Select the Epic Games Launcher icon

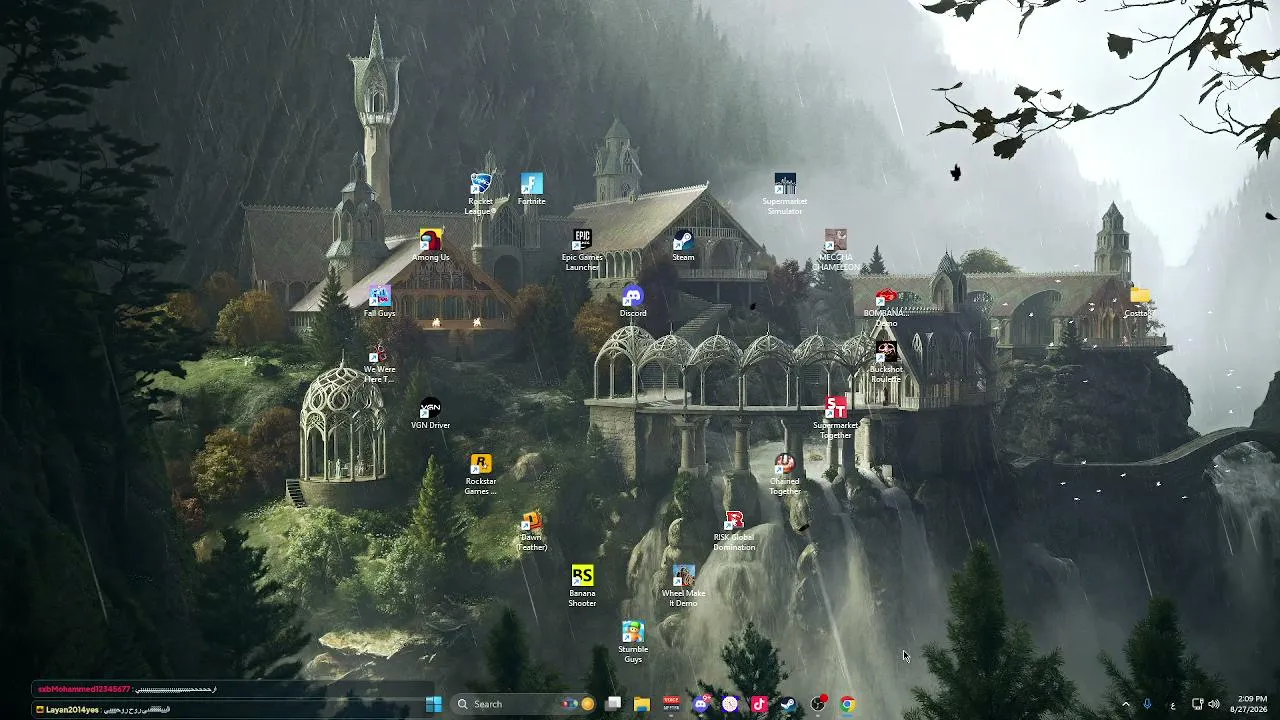click(x=582, y=249)
